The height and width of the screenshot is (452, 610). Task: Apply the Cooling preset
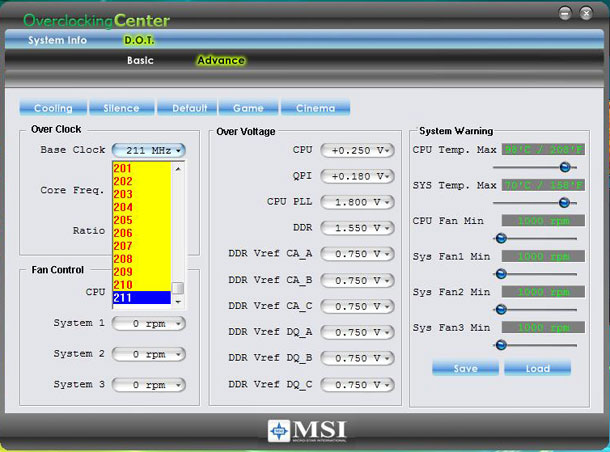pos(53,108)
